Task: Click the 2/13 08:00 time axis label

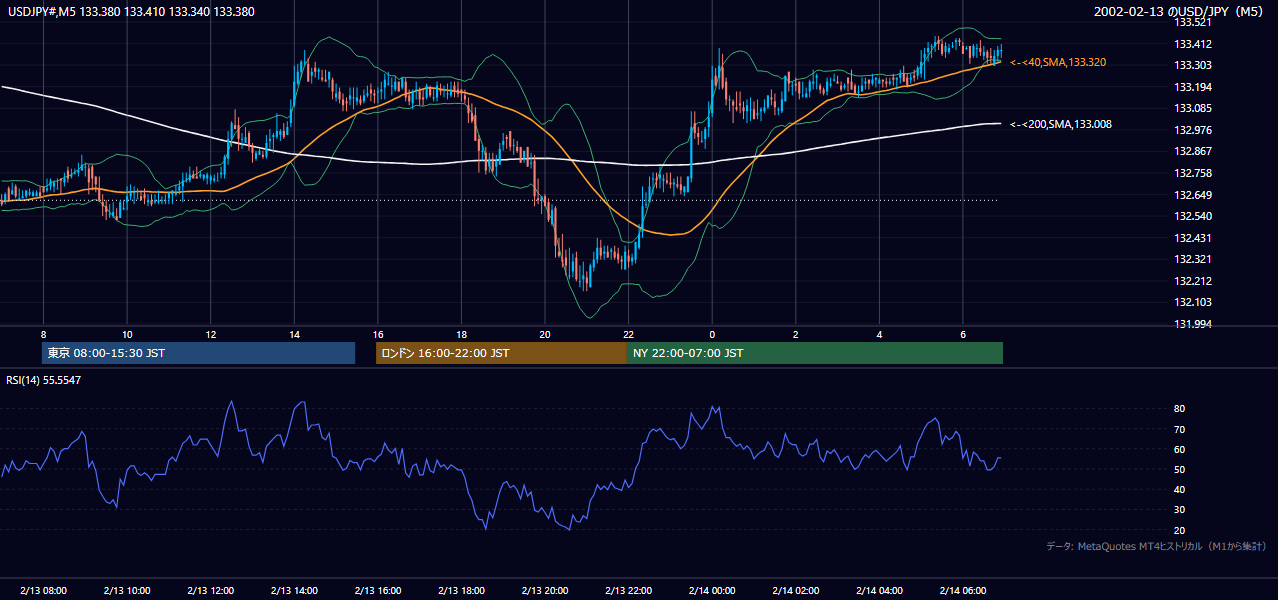Action: (x=43, y=590)
